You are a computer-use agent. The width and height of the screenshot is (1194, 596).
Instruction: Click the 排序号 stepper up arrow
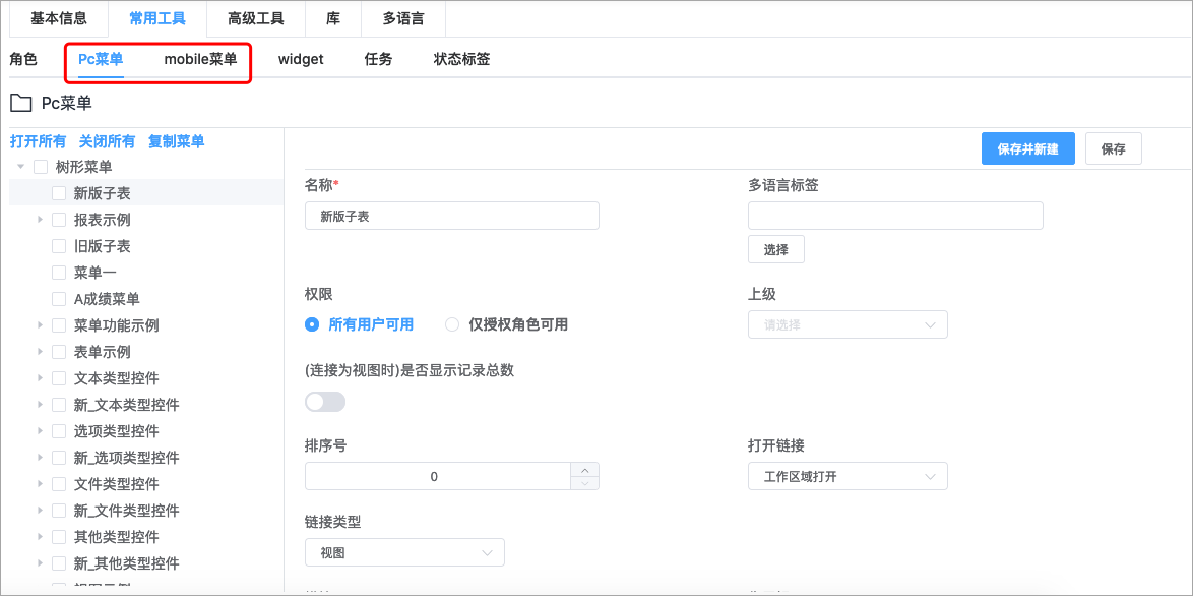(x=585, y=470)
